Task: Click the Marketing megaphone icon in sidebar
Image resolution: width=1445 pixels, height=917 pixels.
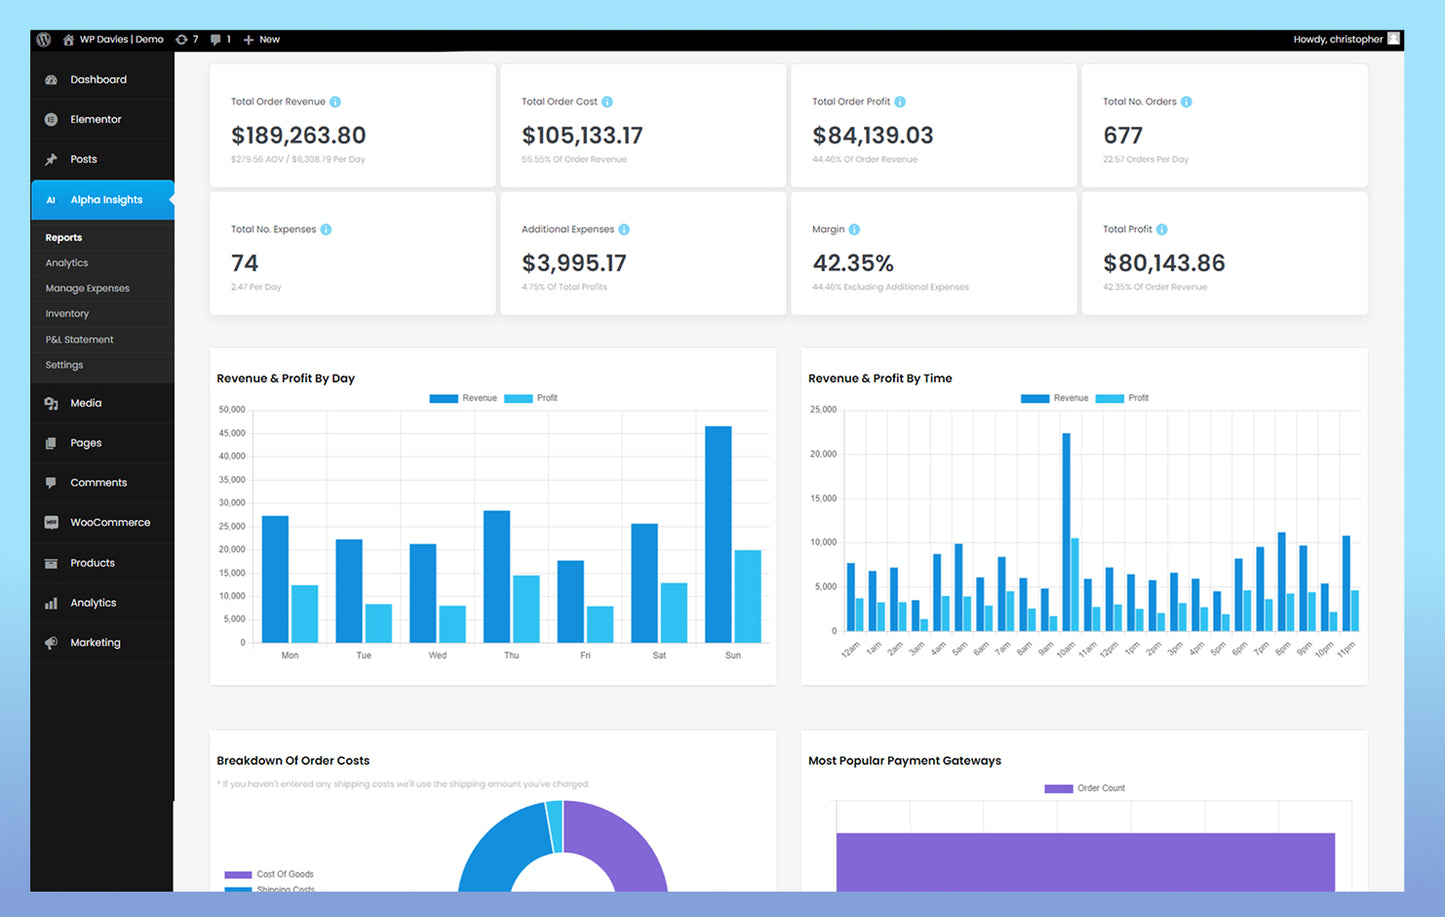Action: coord(51,643)
